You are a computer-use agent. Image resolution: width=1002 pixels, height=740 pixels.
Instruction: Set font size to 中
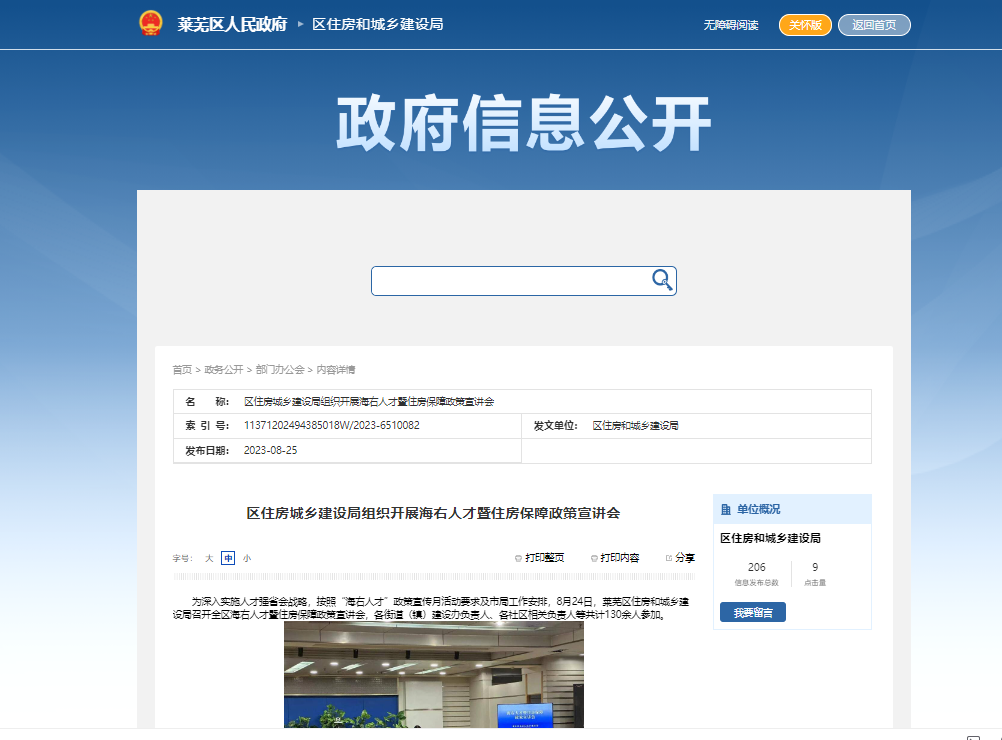point(228,558)
